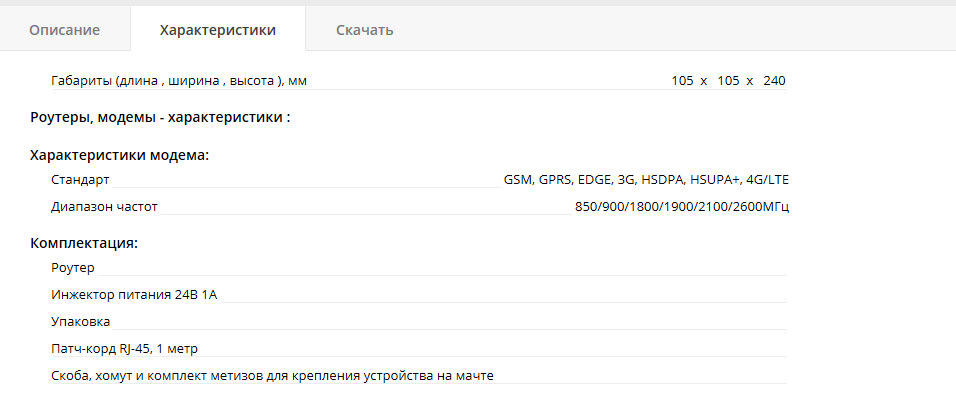Select the Диапазон частот label

click(104, 207)
